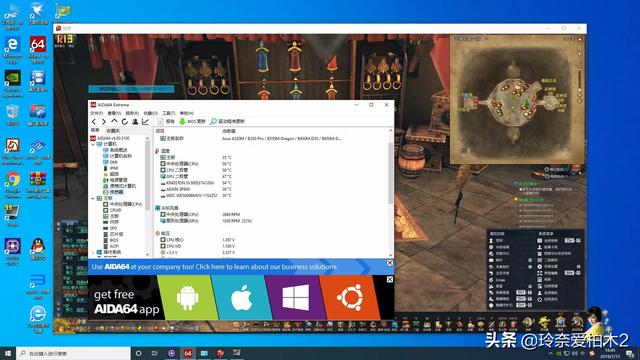Viewport: 640px width, 360px height.
Task: Click the AIDA64 icon in the Windows taskbar
Action: point(188,353)
